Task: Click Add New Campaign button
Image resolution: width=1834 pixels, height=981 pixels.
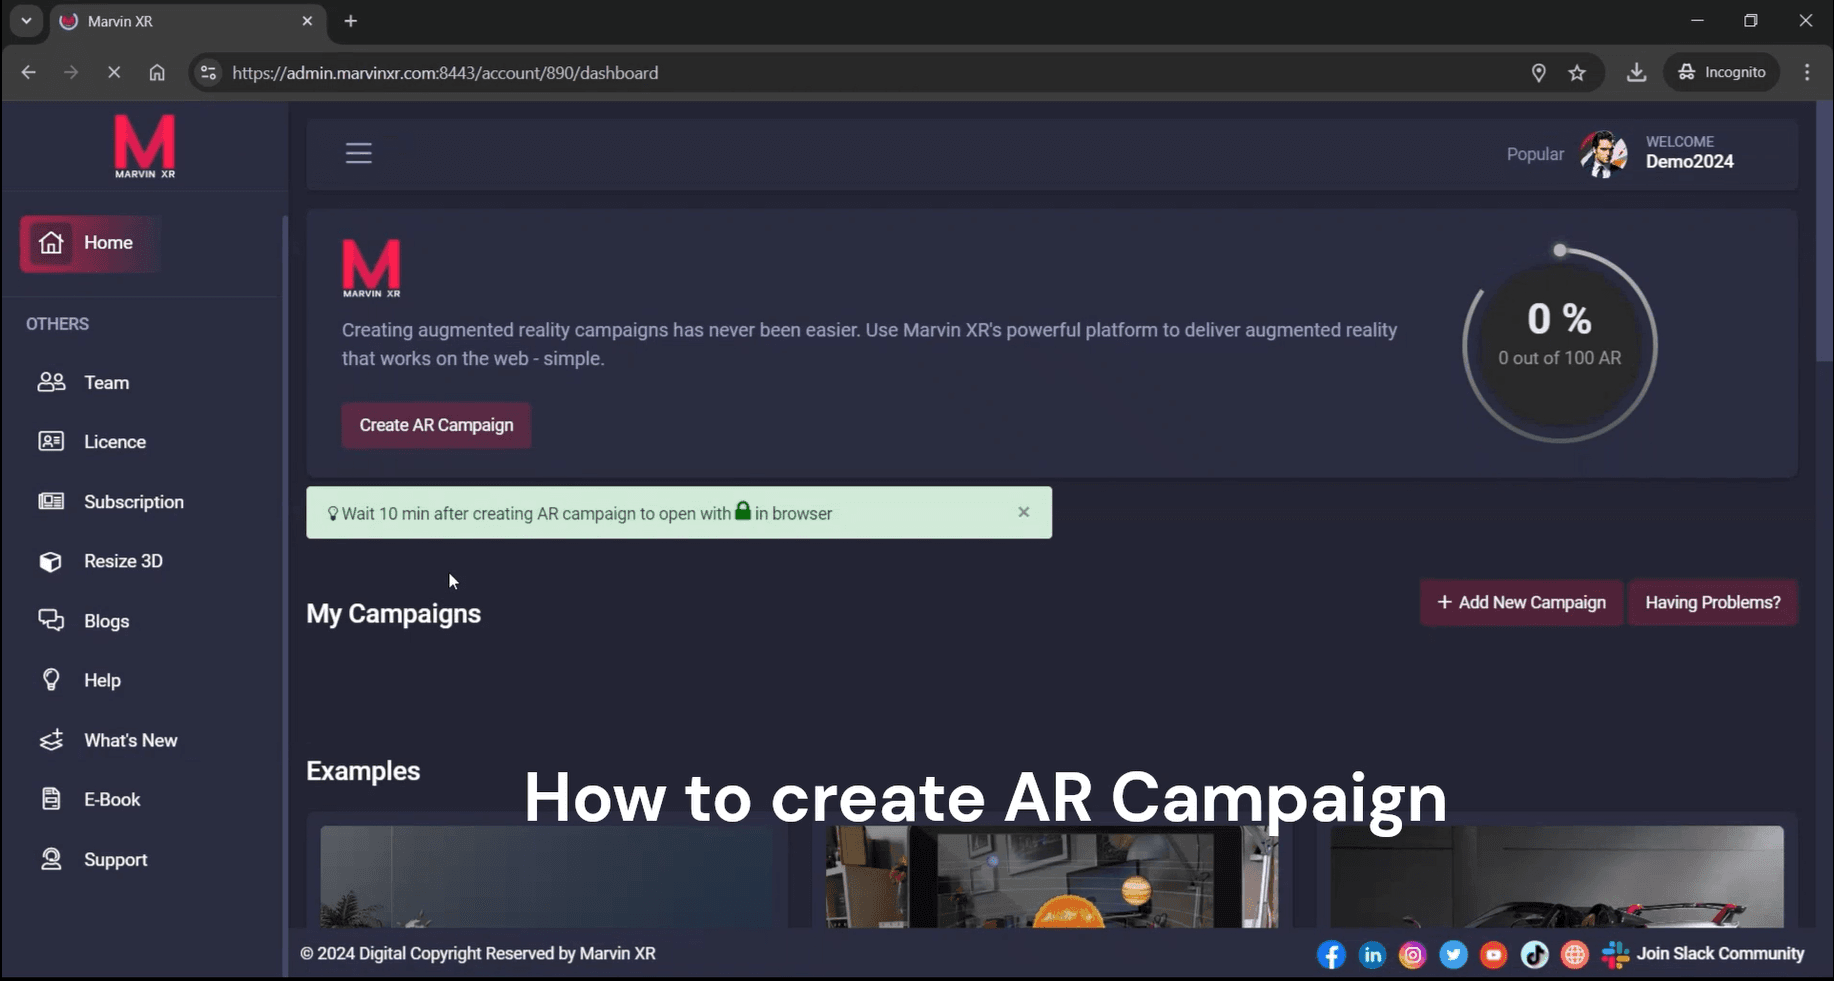Action: (x=1521, y=603)
